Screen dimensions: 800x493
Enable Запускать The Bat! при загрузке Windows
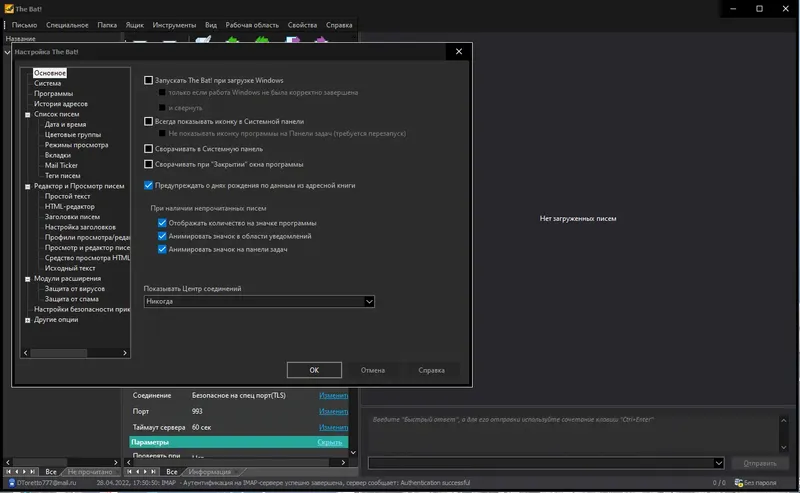(148, 80)
